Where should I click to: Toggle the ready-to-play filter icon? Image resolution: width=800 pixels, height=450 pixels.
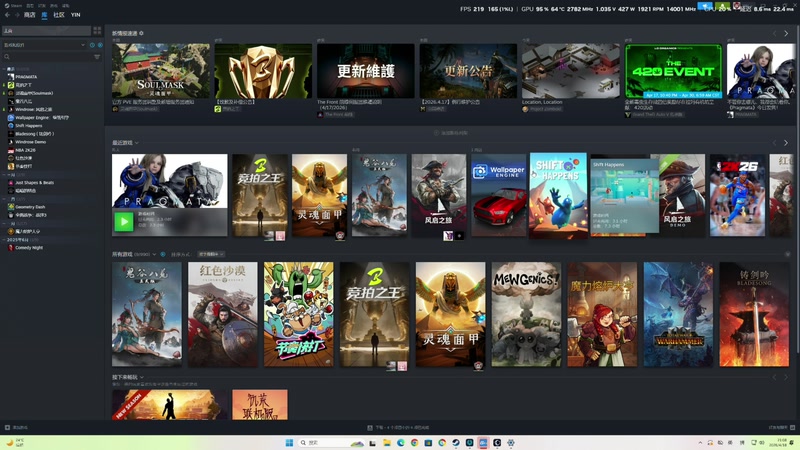(100, 45)
